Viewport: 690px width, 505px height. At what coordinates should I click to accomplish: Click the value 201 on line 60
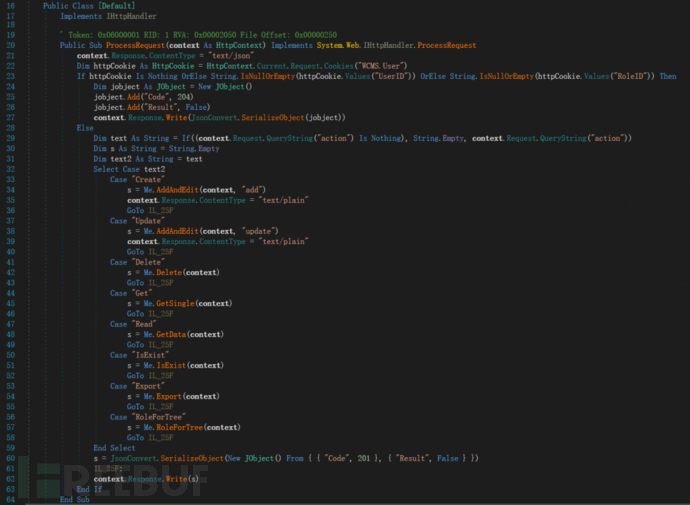click(363, 458)
